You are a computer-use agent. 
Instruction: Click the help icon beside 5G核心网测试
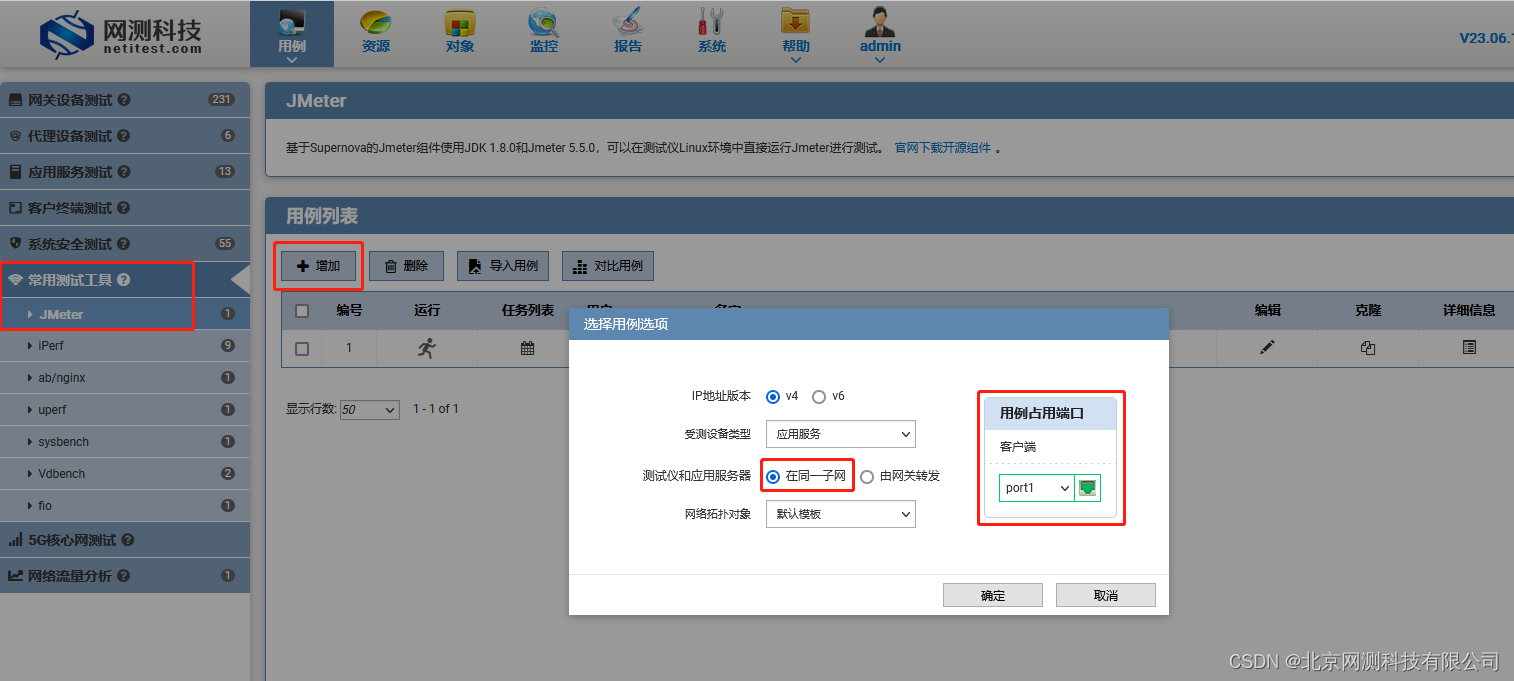[128, 540]
